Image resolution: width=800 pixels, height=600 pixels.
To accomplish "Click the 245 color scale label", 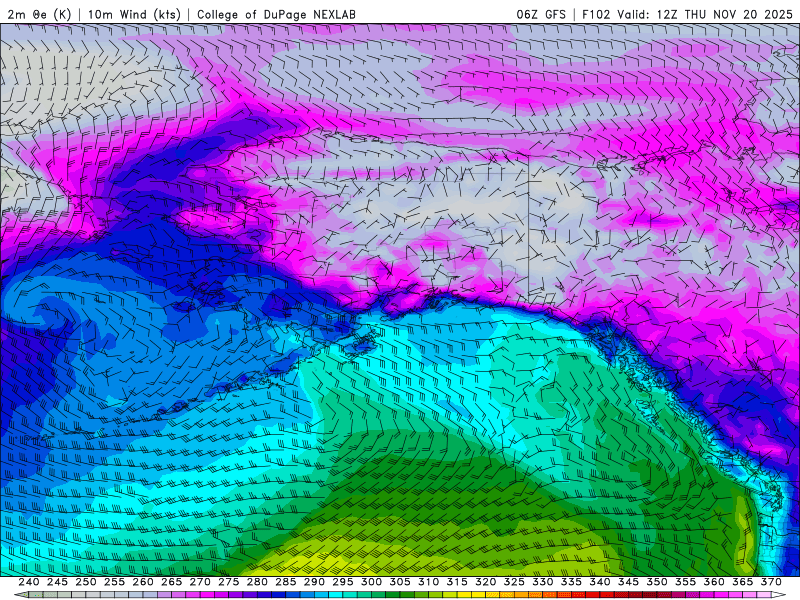I will [57, 582].
